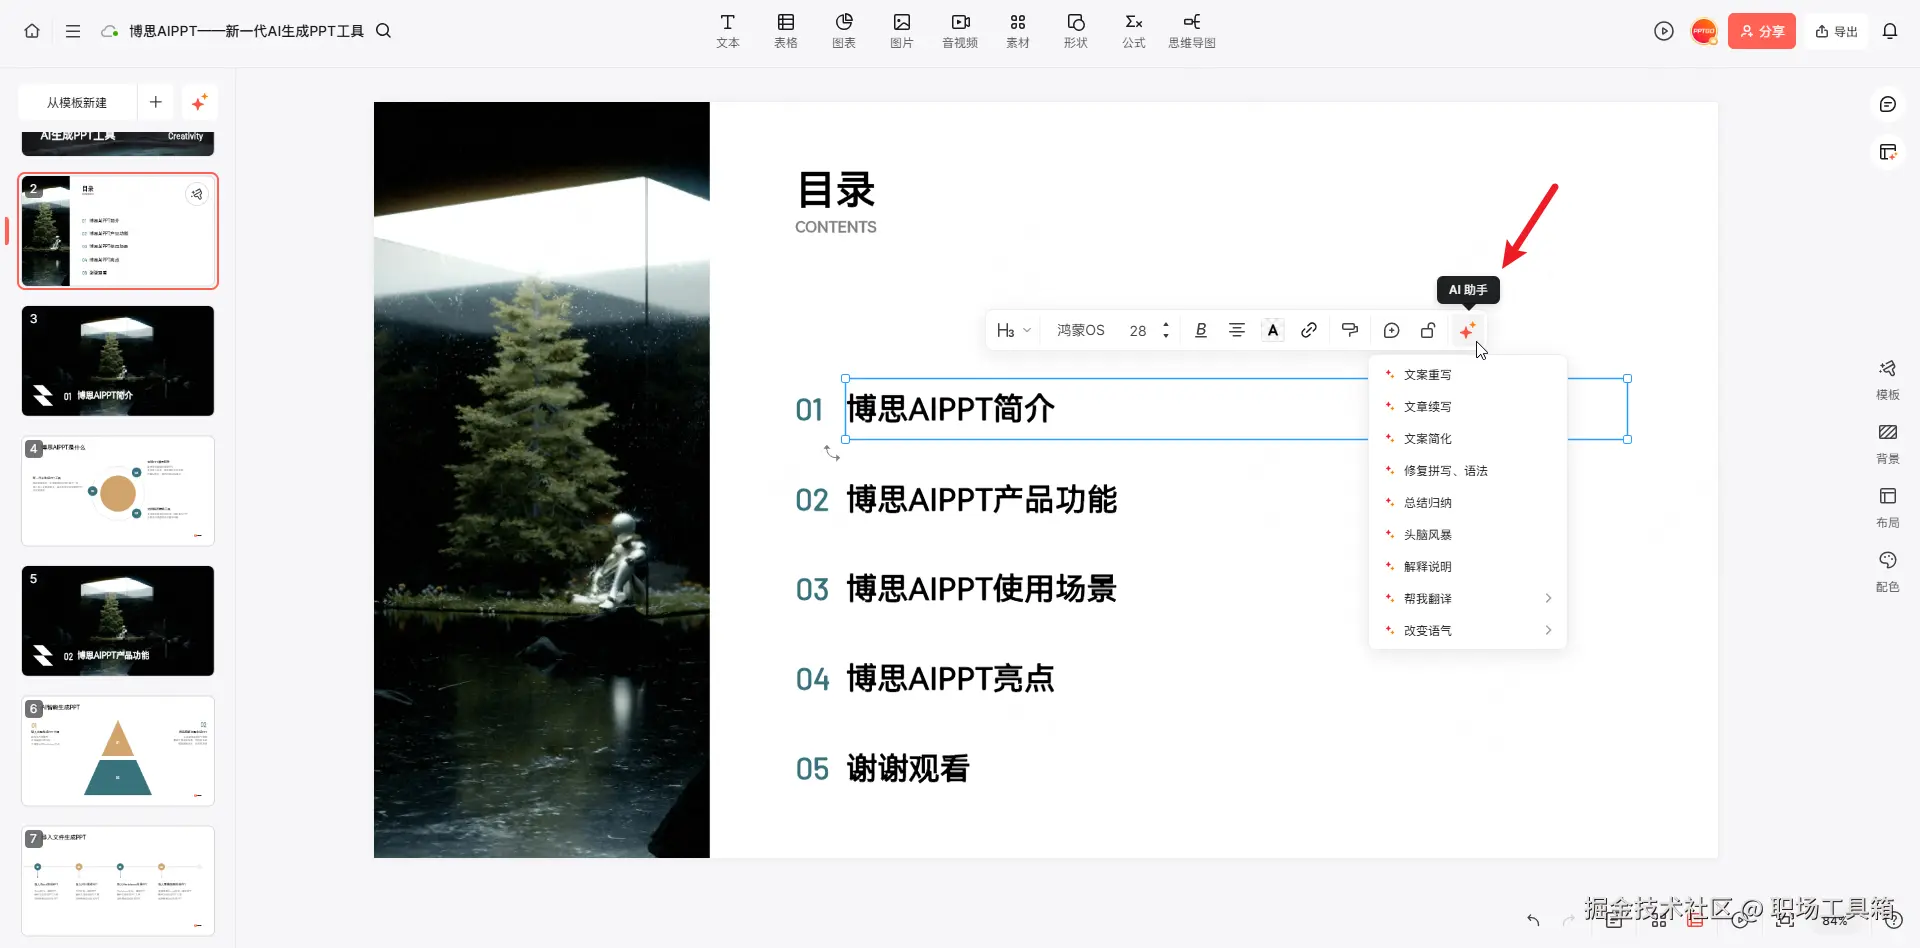The image size is (1920, 948).
Task: Start slideshow playback
Action: click(x=1664, y=31)
